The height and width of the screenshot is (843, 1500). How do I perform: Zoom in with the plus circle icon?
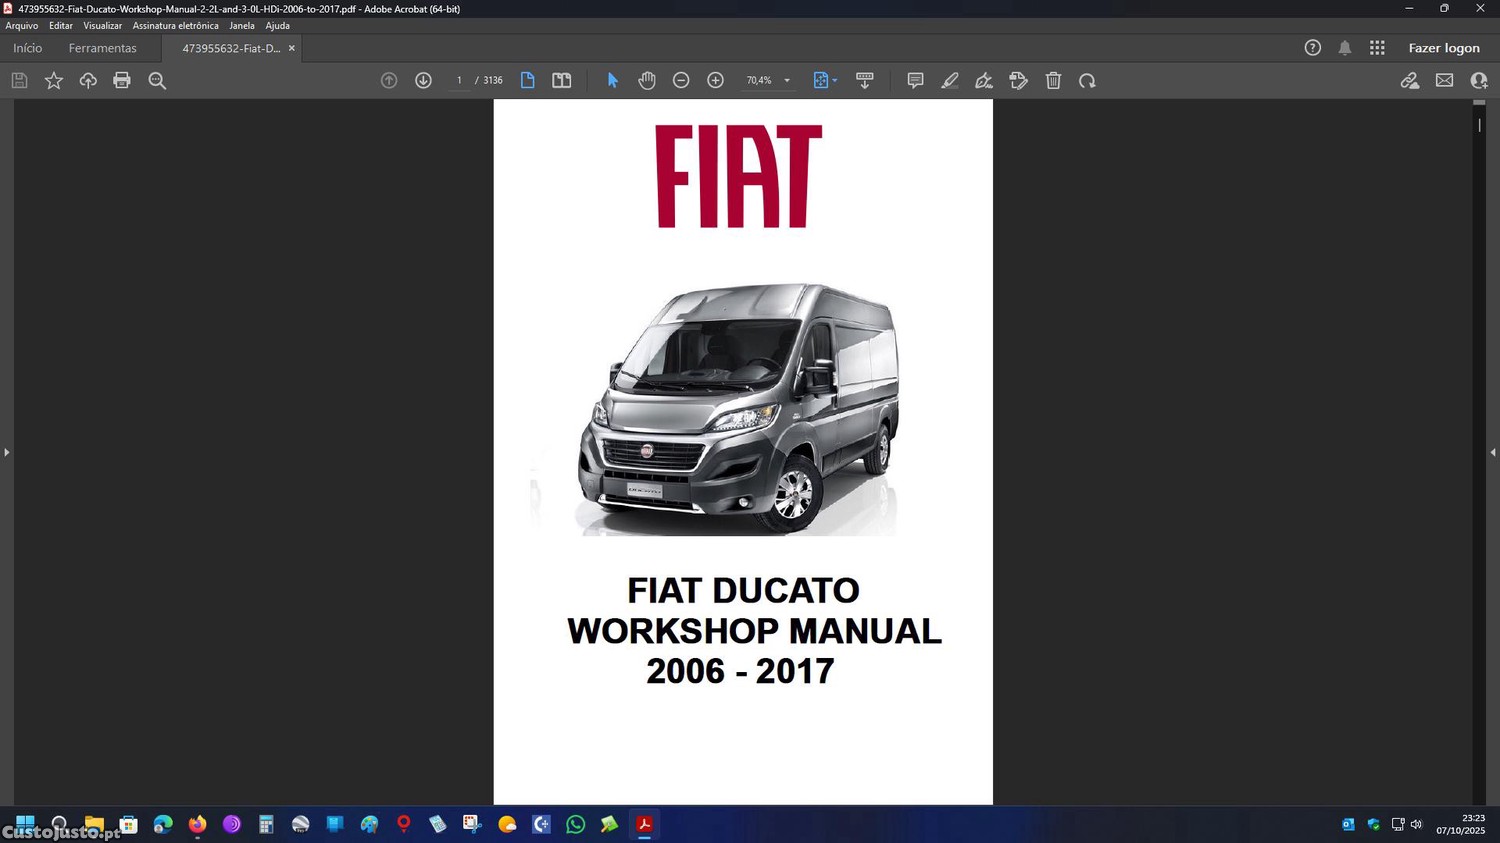pos(715,81)
